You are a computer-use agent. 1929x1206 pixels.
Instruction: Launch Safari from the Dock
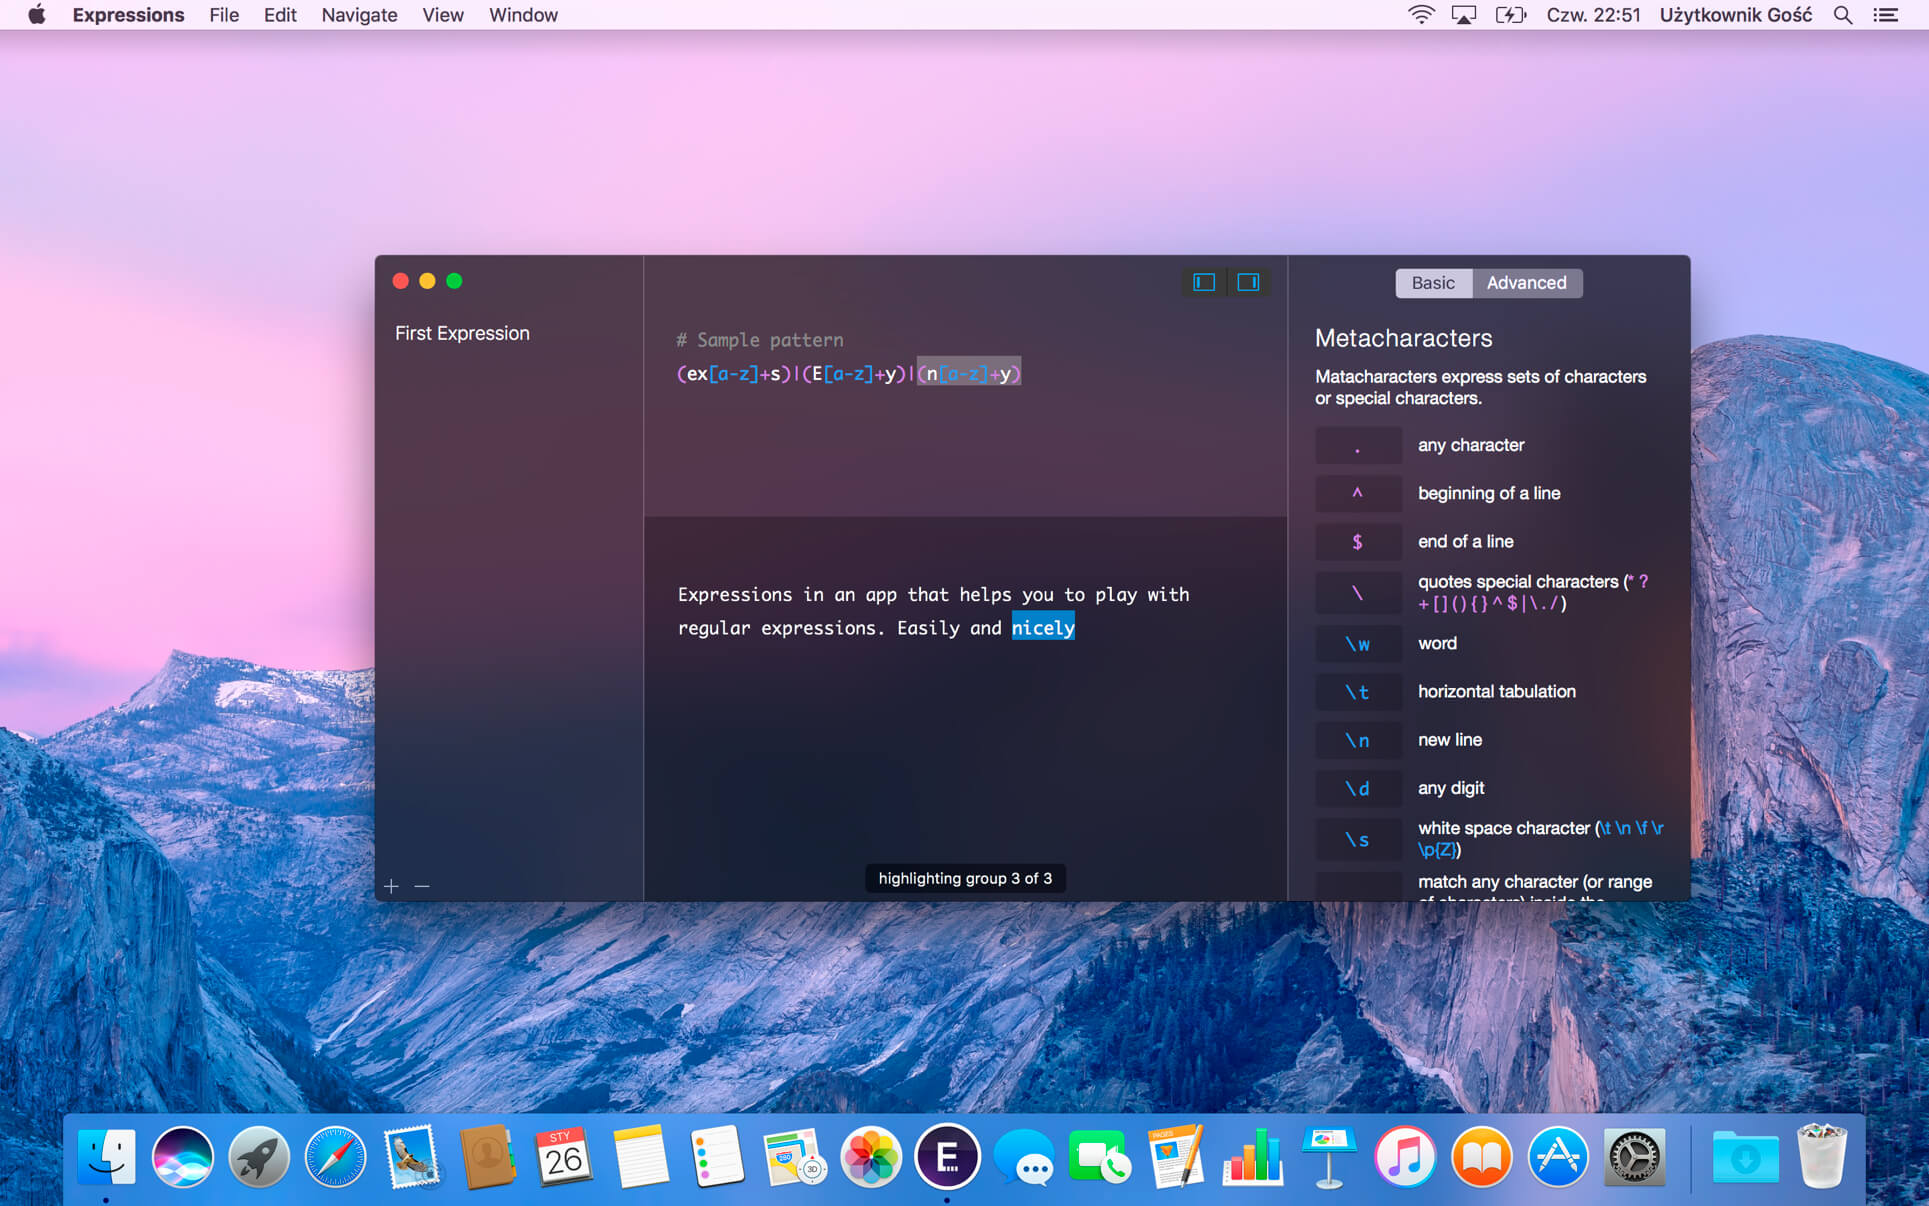tap(335, 1157)
